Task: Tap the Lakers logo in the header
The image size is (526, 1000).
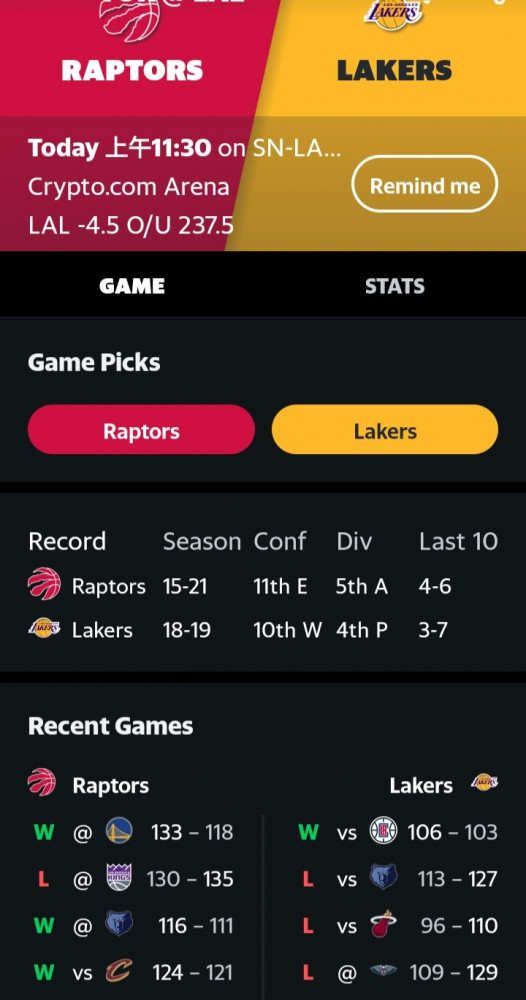Action: [393, 14]
